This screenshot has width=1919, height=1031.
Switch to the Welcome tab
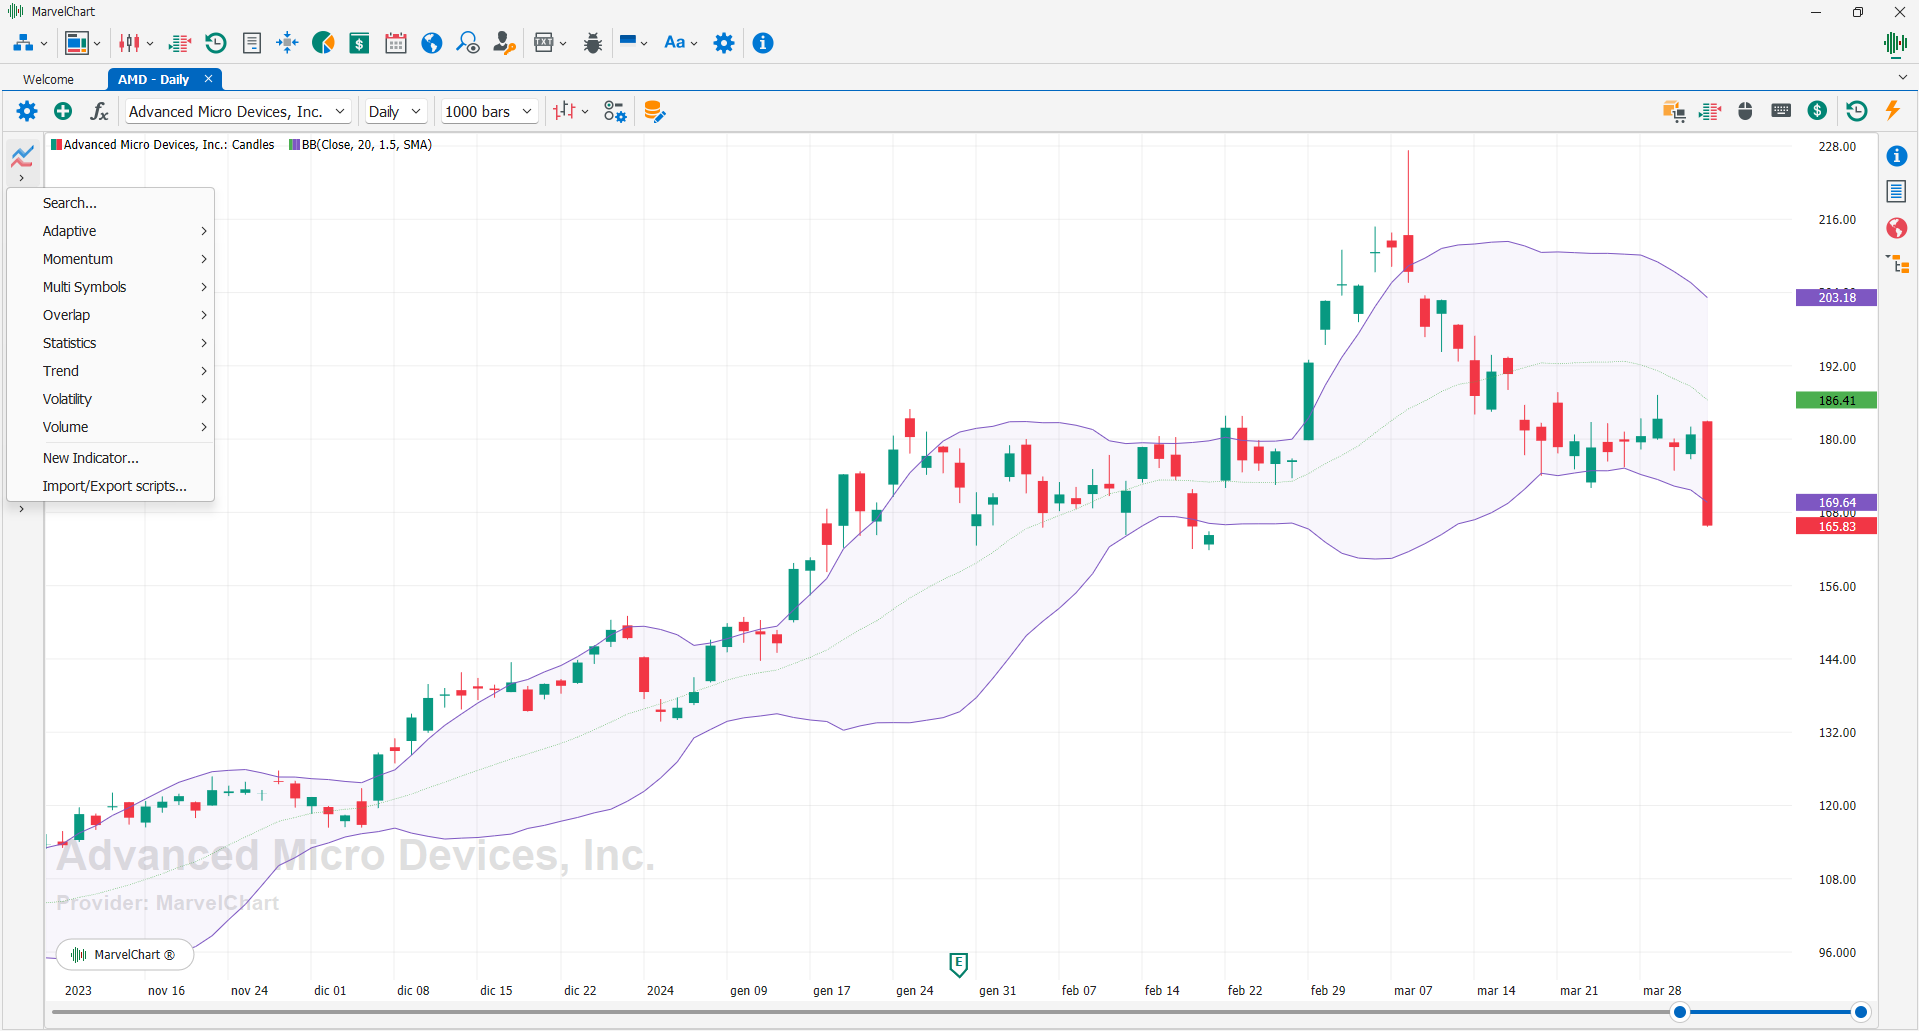(48, 79)
